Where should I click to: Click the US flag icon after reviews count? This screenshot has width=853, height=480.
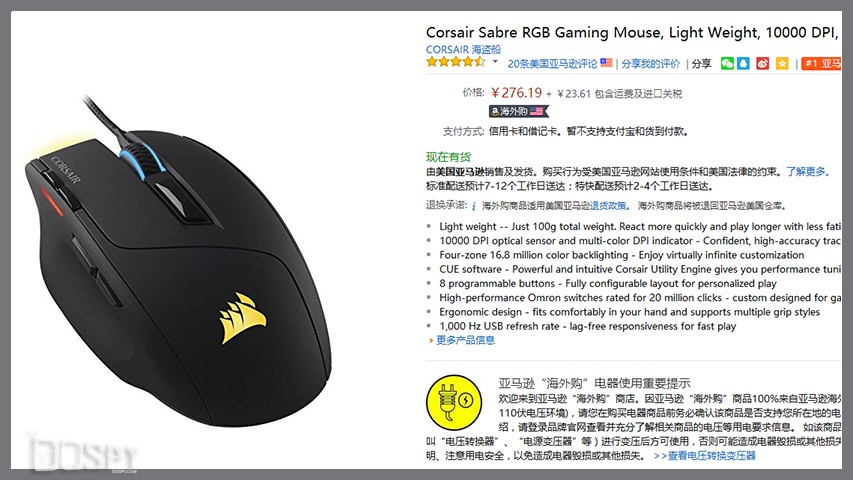click(x=606, y=63)
